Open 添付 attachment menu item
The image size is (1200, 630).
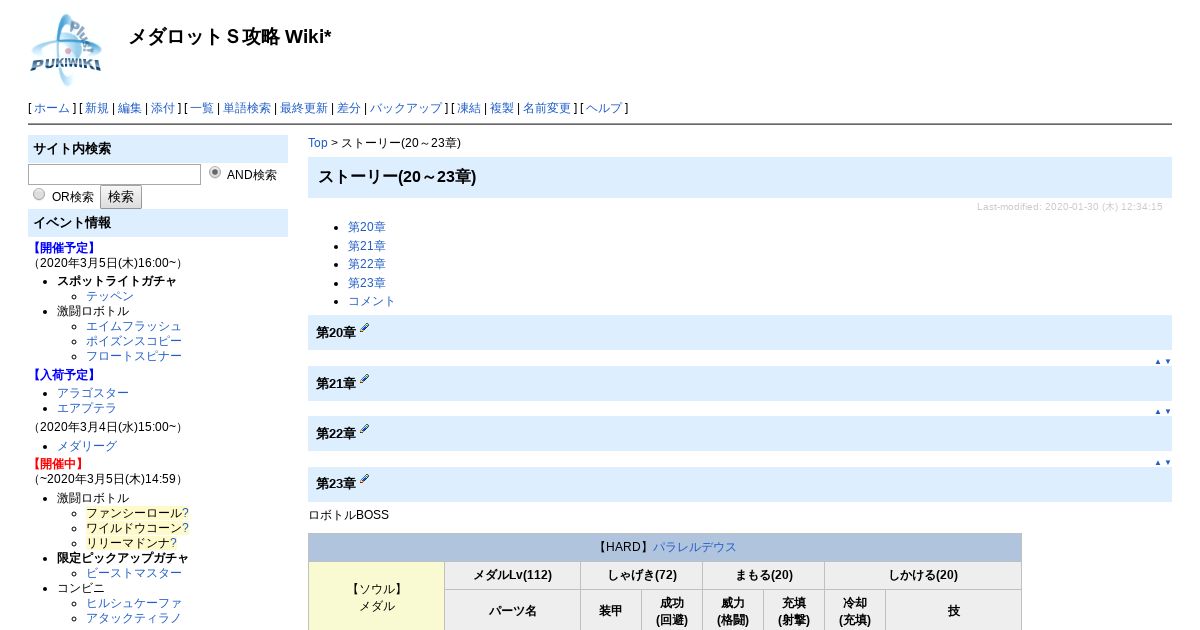coord(163,108)
